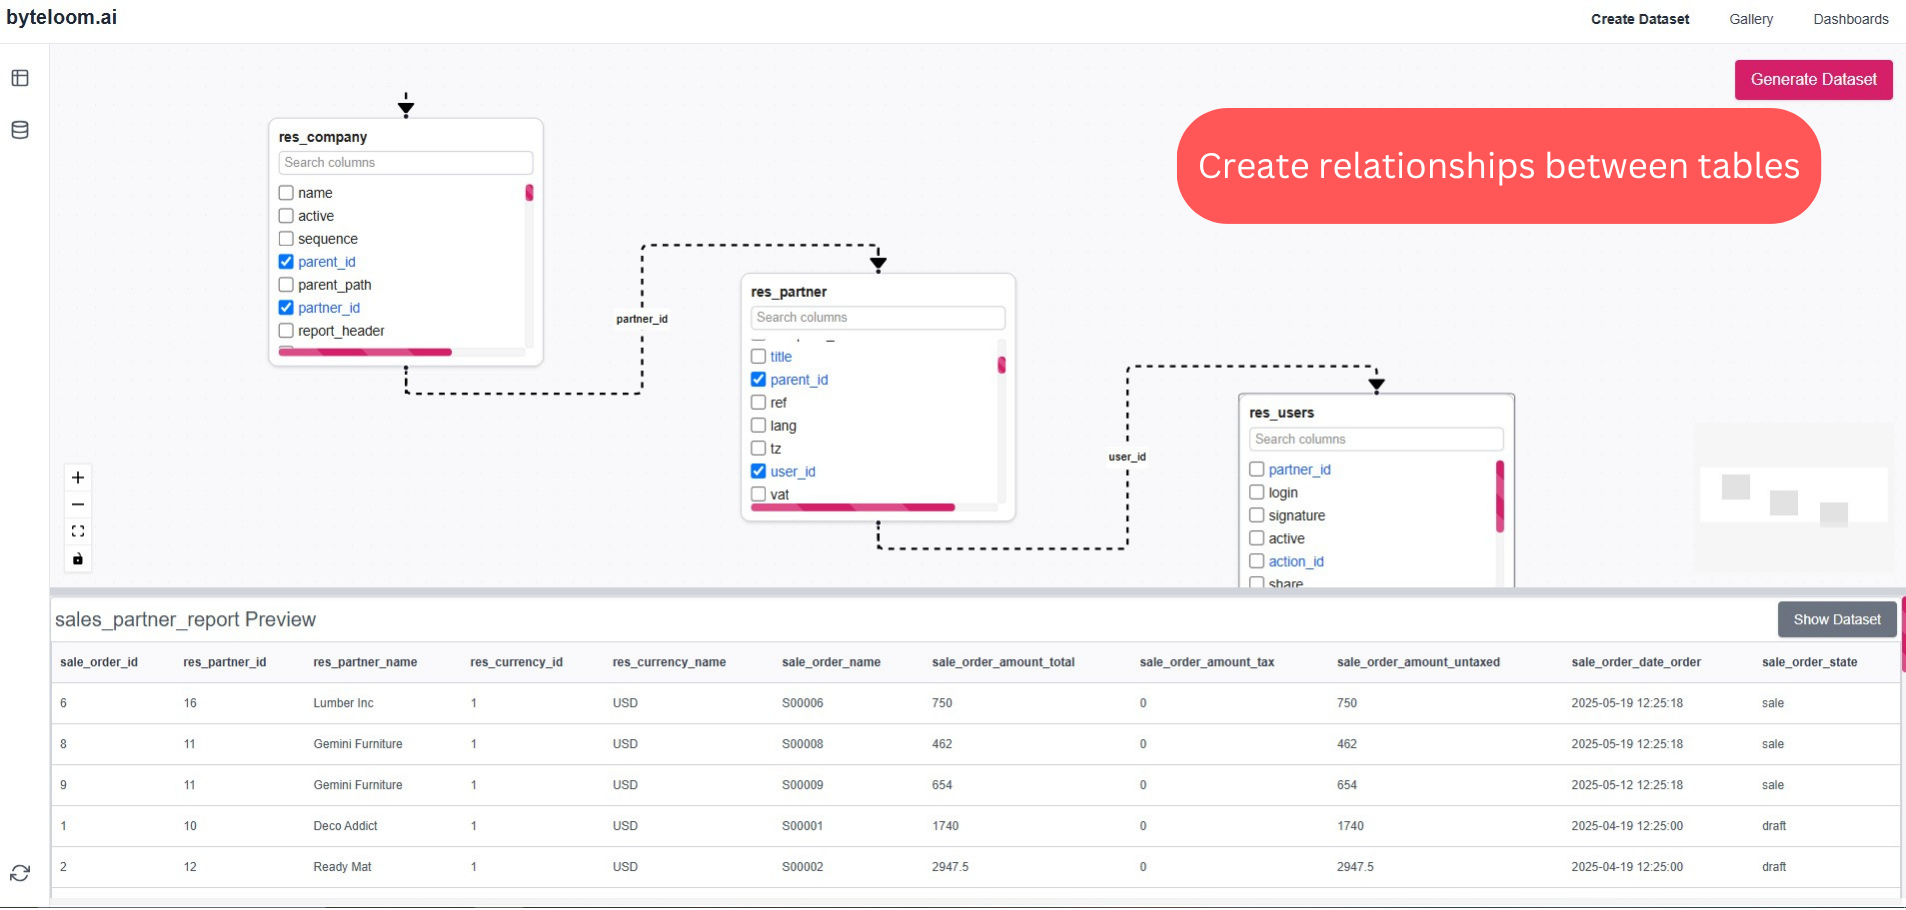Click the Ready Mat cell

point(342,868)
